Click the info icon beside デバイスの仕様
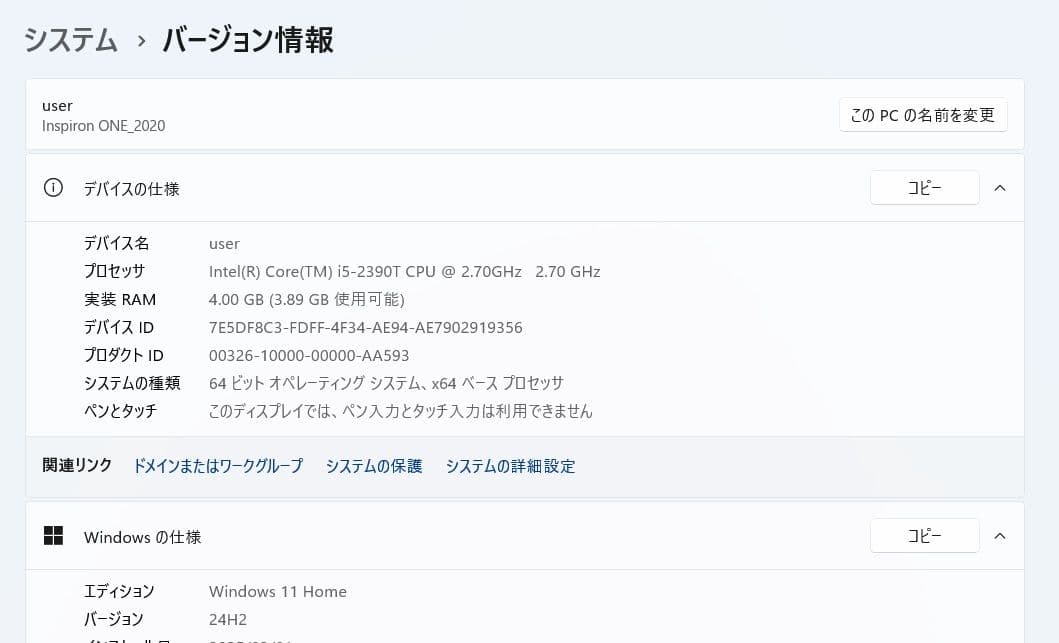 click(53, 188)
